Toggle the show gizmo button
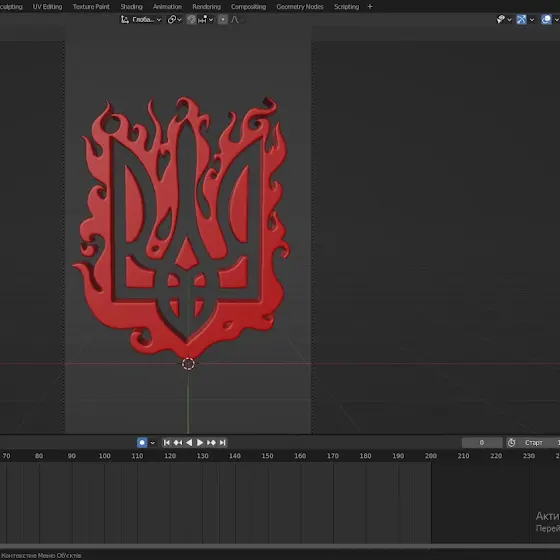This screenshot has height=560, width=560. [x=521, y=19]
